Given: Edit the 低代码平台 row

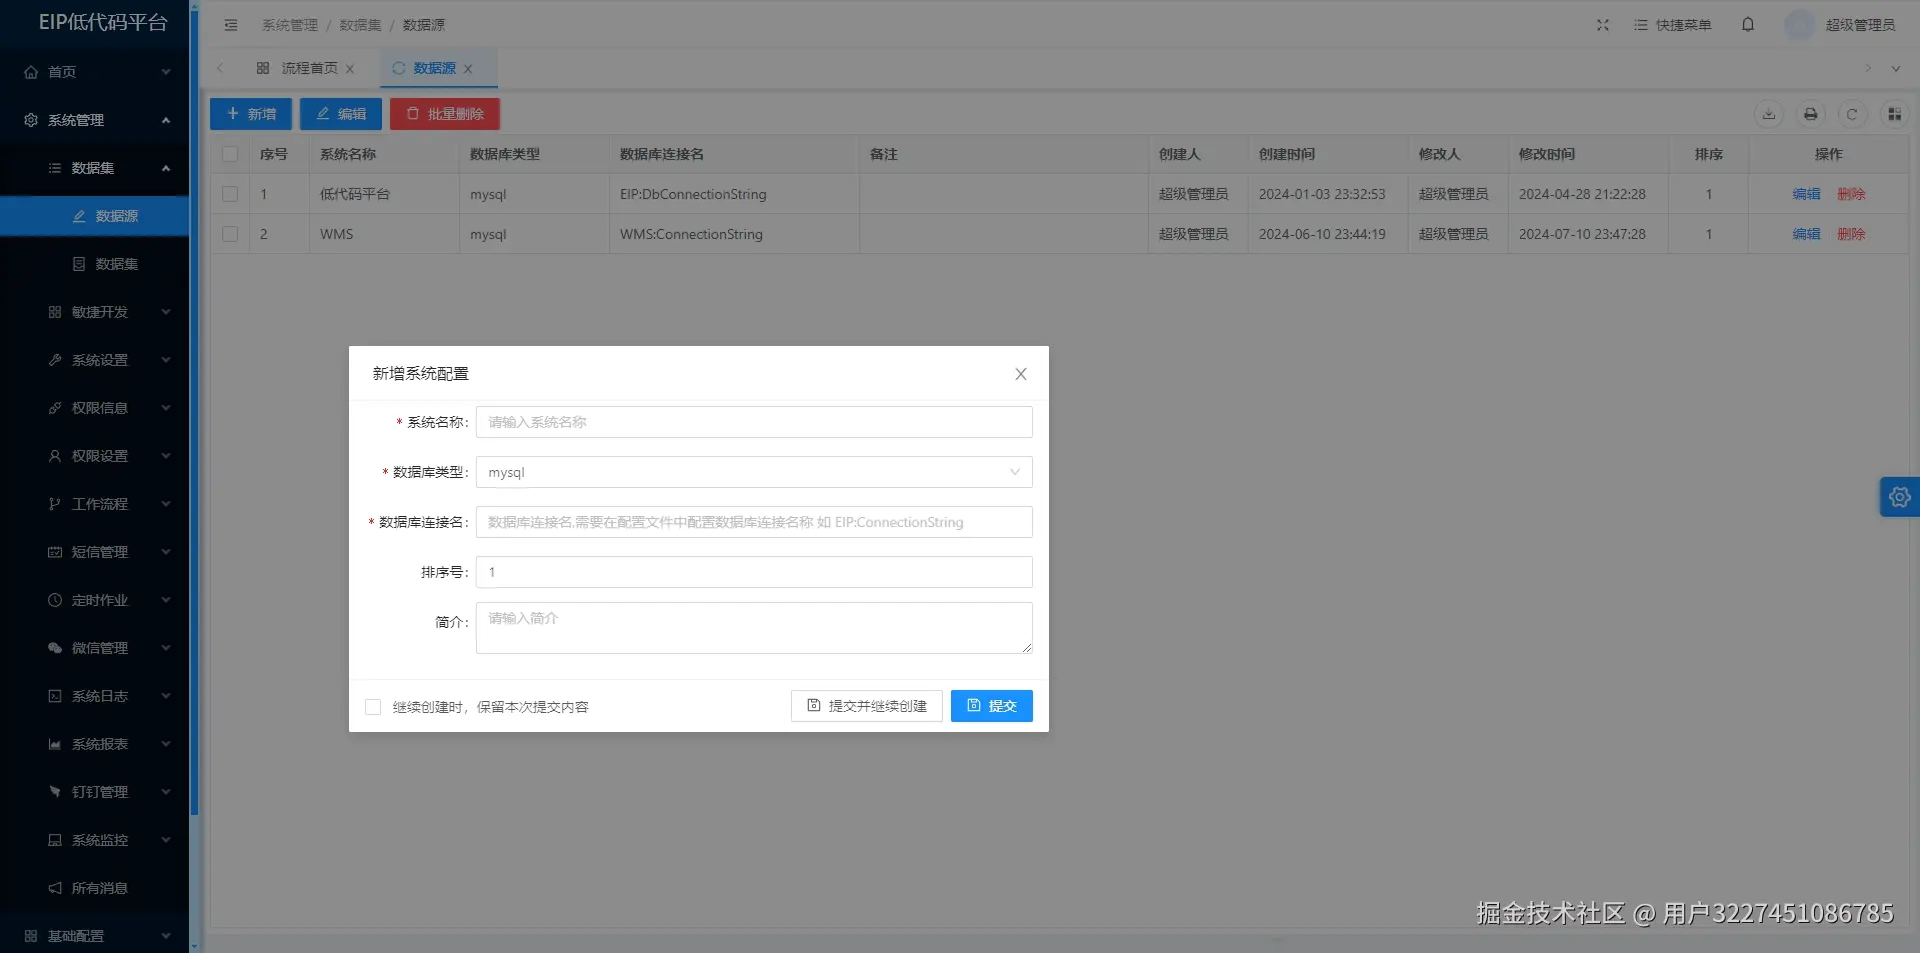Looking at the screenshot, I should [1806, 194].
